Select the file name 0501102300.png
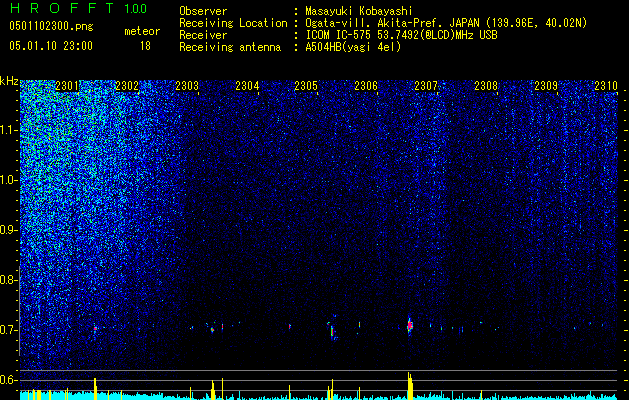Screen dimensions: 629x400 click(51, 27)
